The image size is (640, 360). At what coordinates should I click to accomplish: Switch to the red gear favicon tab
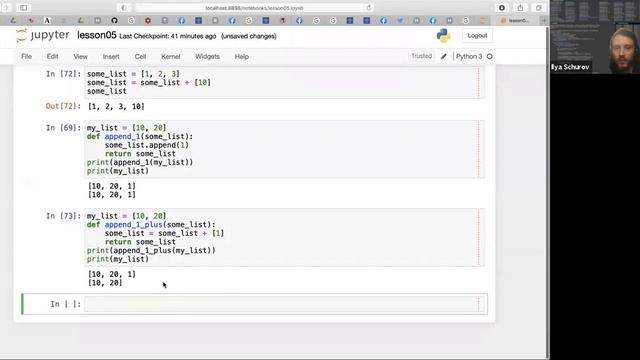point(148,20)
